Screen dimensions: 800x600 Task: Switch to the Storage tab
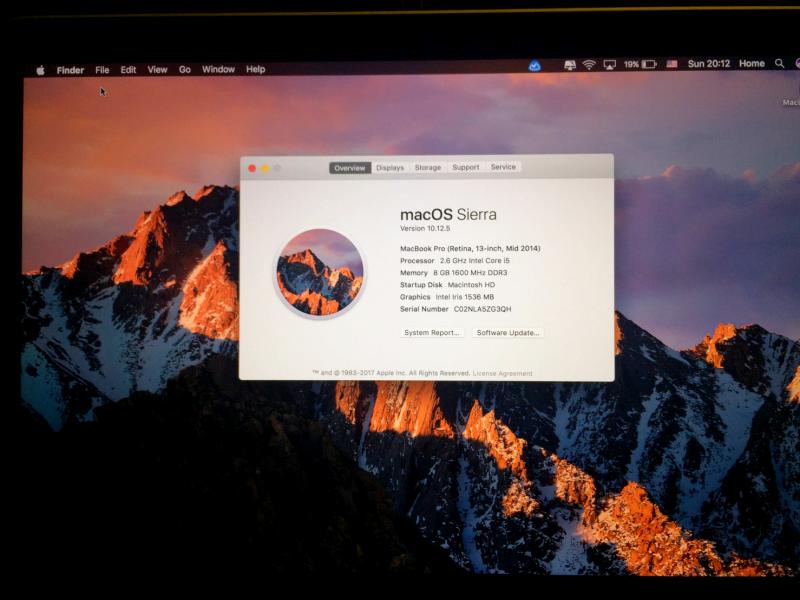[428, 167]
